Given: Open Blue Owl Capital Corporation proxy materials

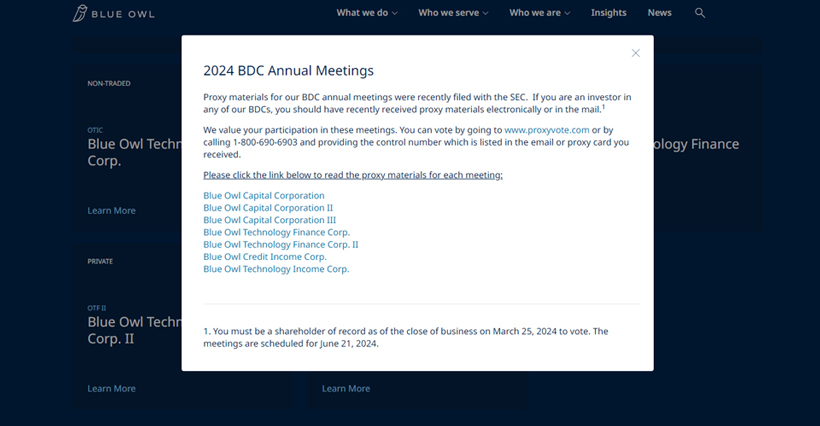Looking at the screenshot, I should tap(264, 196).
